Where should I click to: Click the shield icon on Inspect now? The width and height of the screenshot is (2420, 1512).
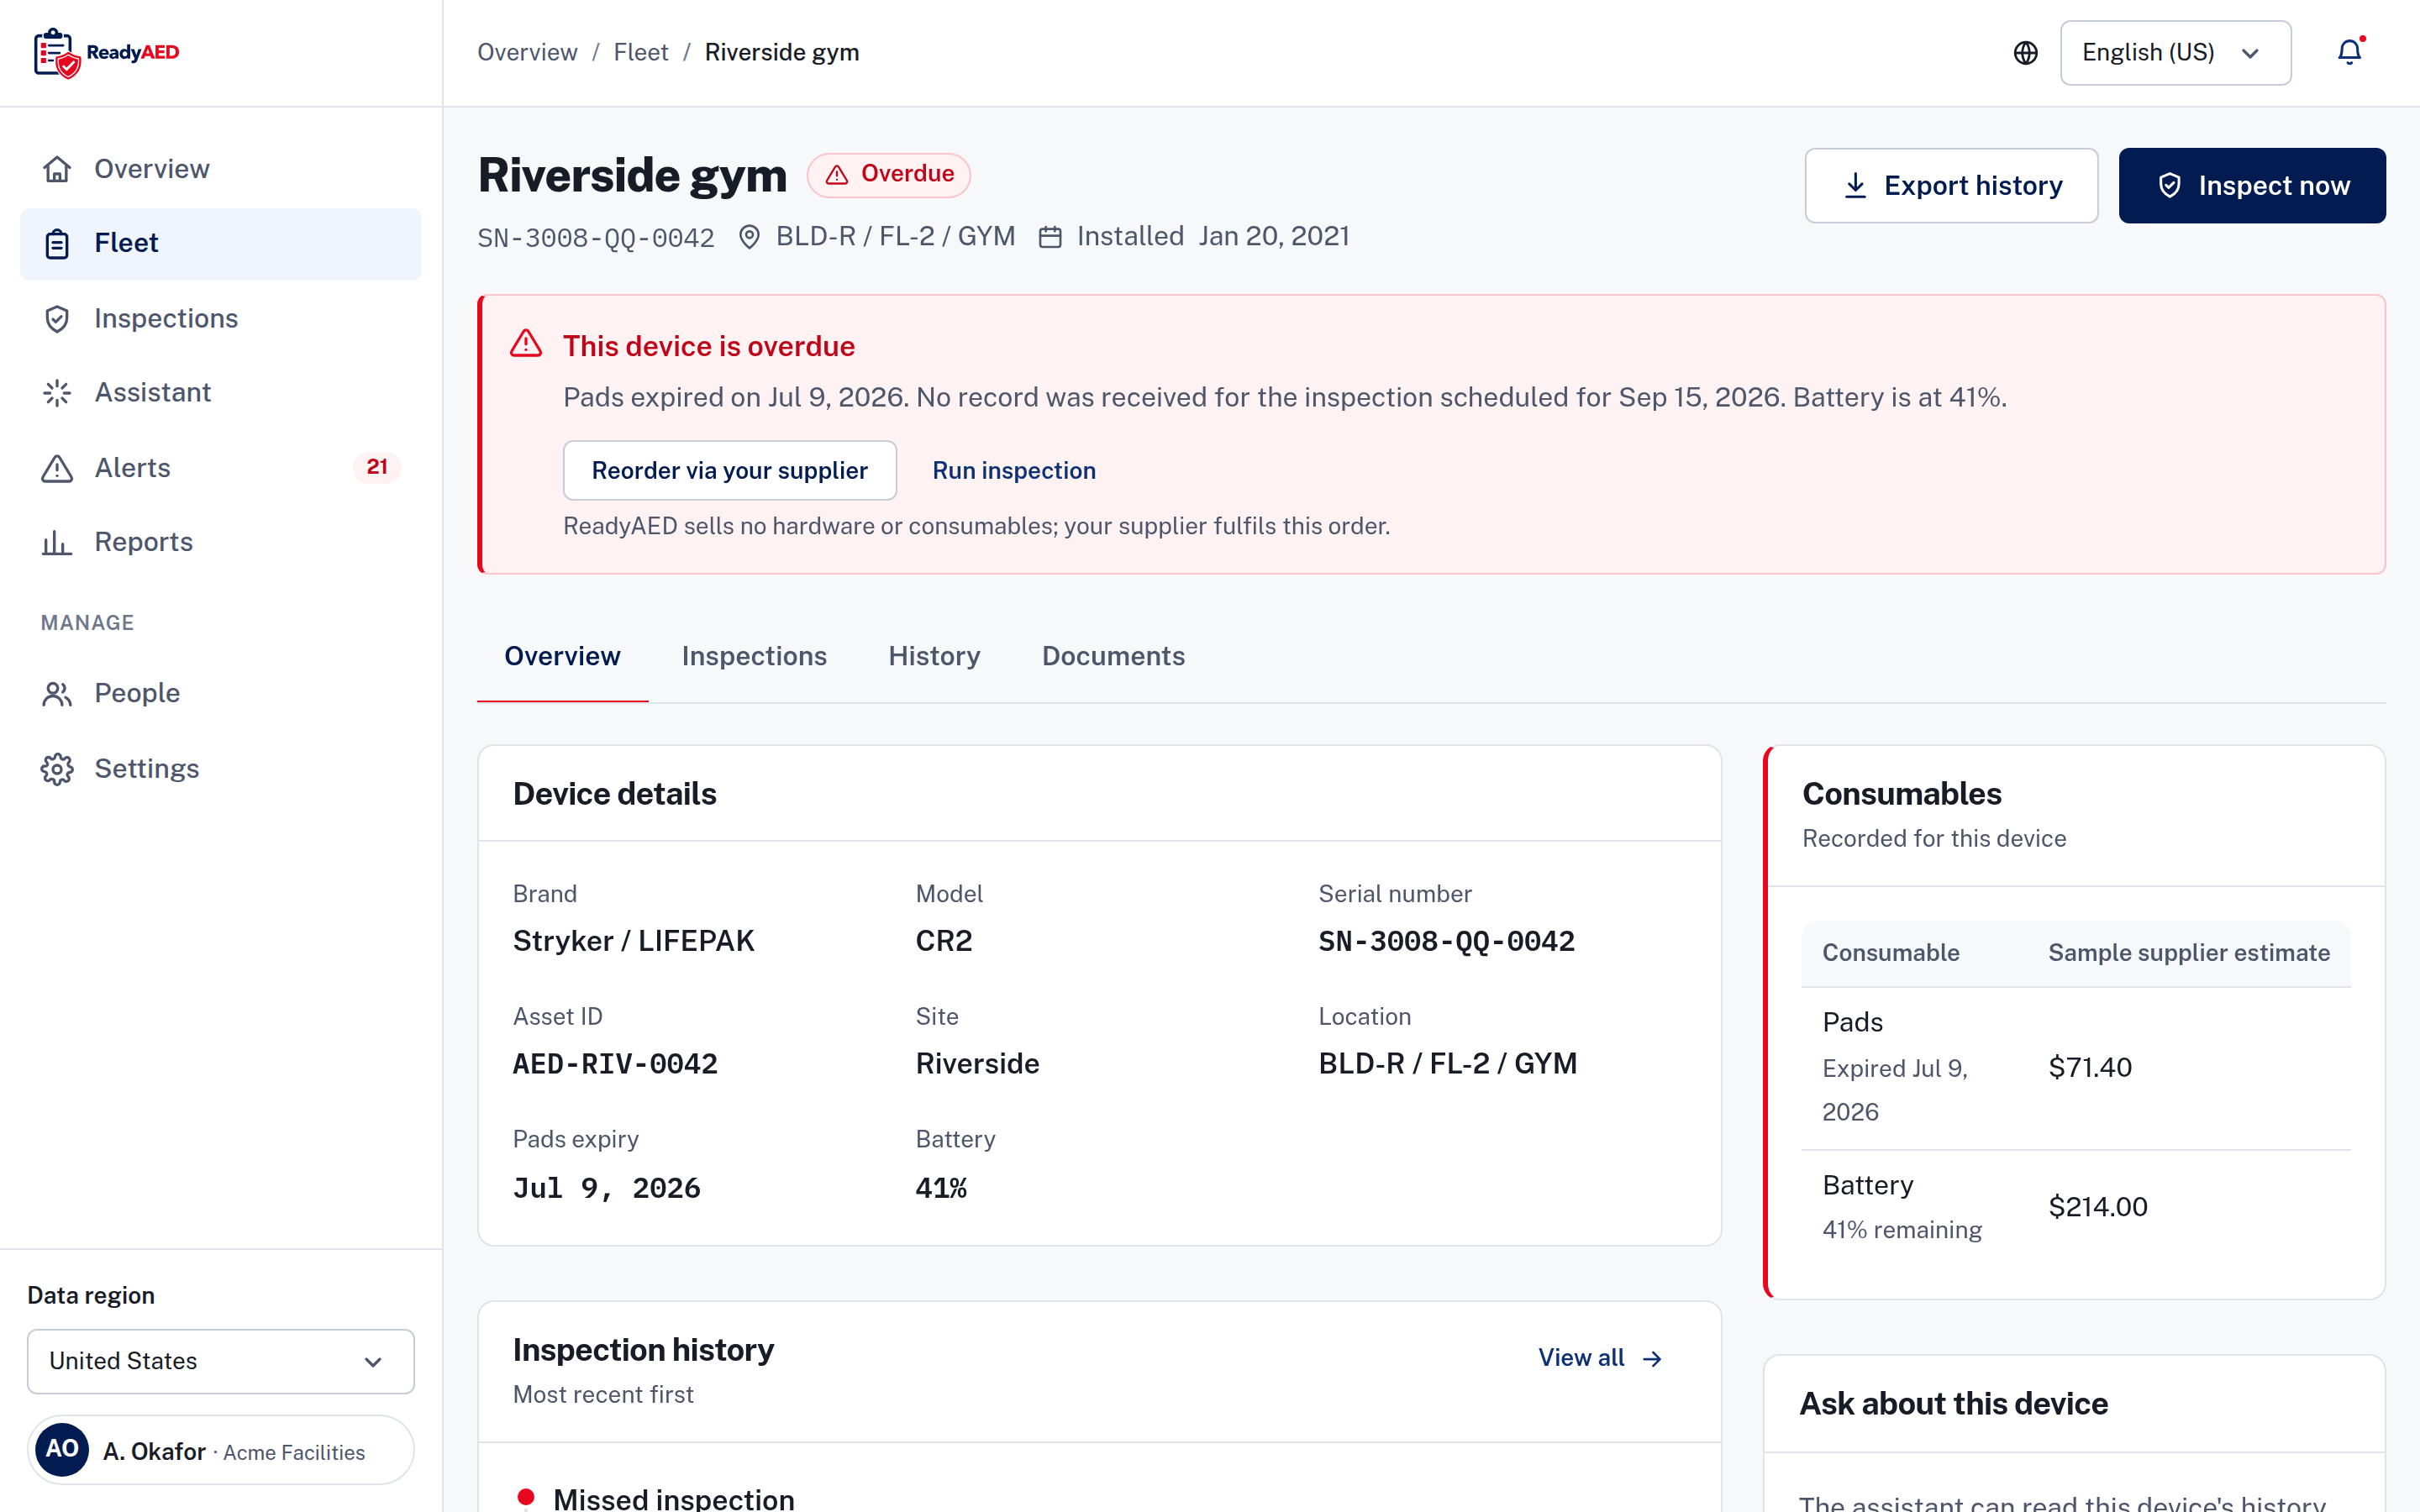pyautogui.click(x=2169, y=186)
